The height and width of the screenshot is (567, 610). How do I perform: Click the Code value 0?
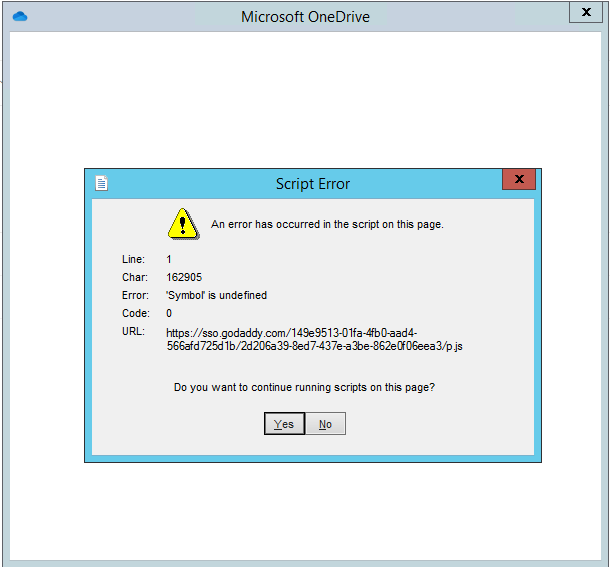[x=169, y=313]
